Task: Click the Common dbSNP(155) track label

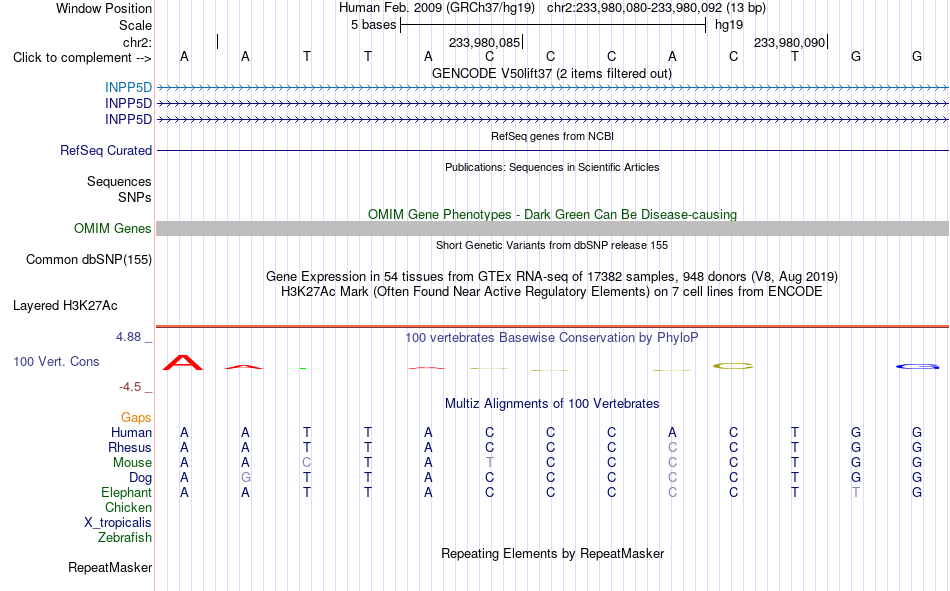Action: click(x=88, y=259)
